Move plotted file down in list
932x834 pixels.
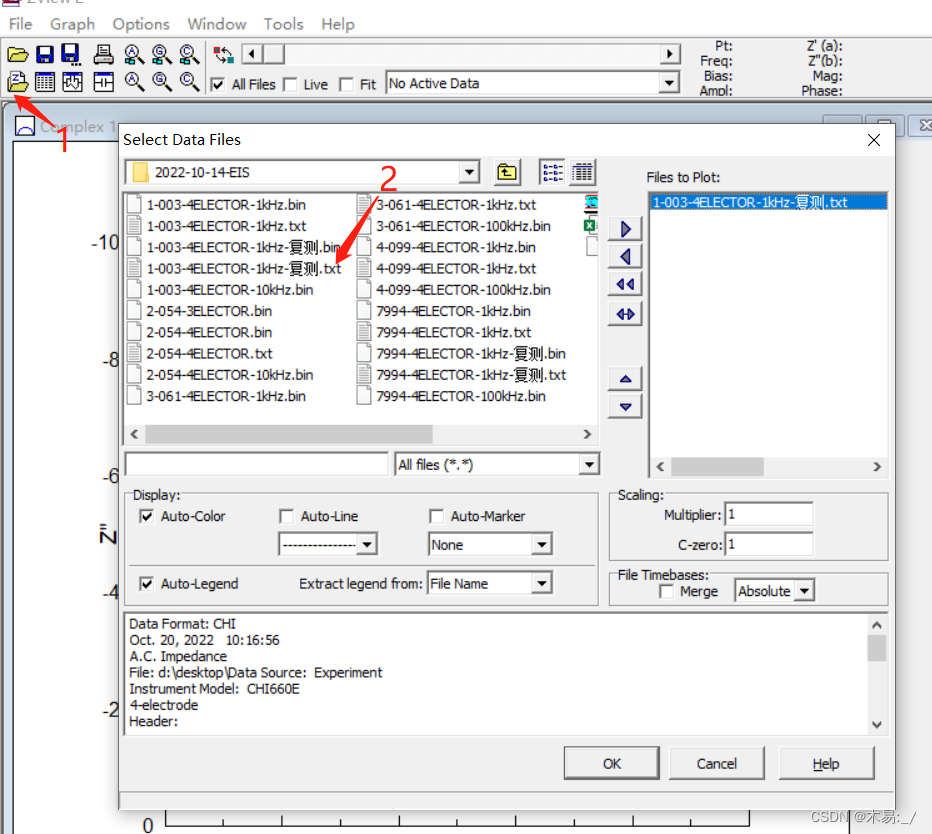(x=625, y=407)
